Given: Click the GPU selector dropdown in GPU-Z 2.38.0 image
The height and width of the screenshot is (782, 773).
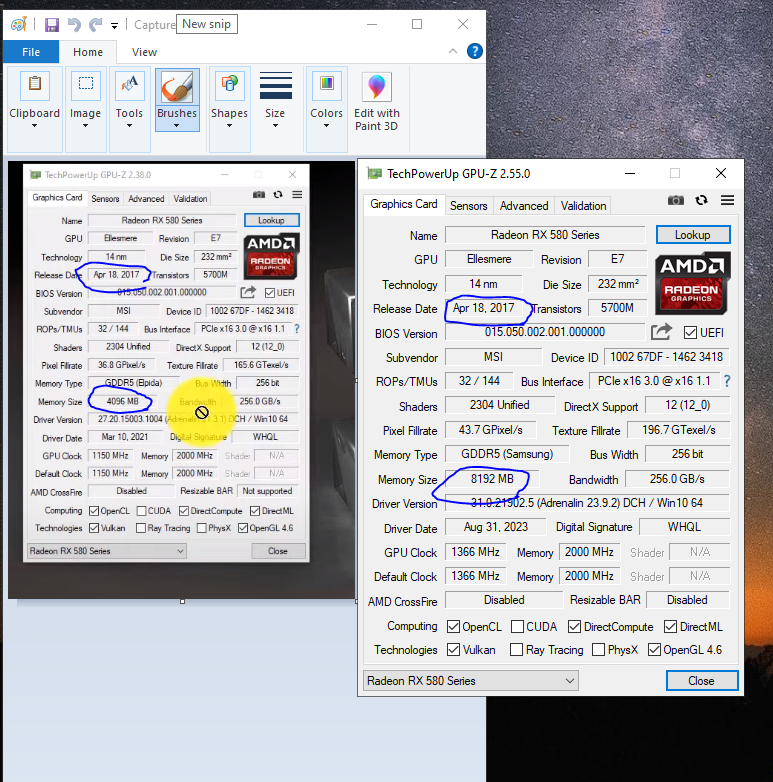Looking at the screenshot, I should pyautogui.click(x=107, y=551).
